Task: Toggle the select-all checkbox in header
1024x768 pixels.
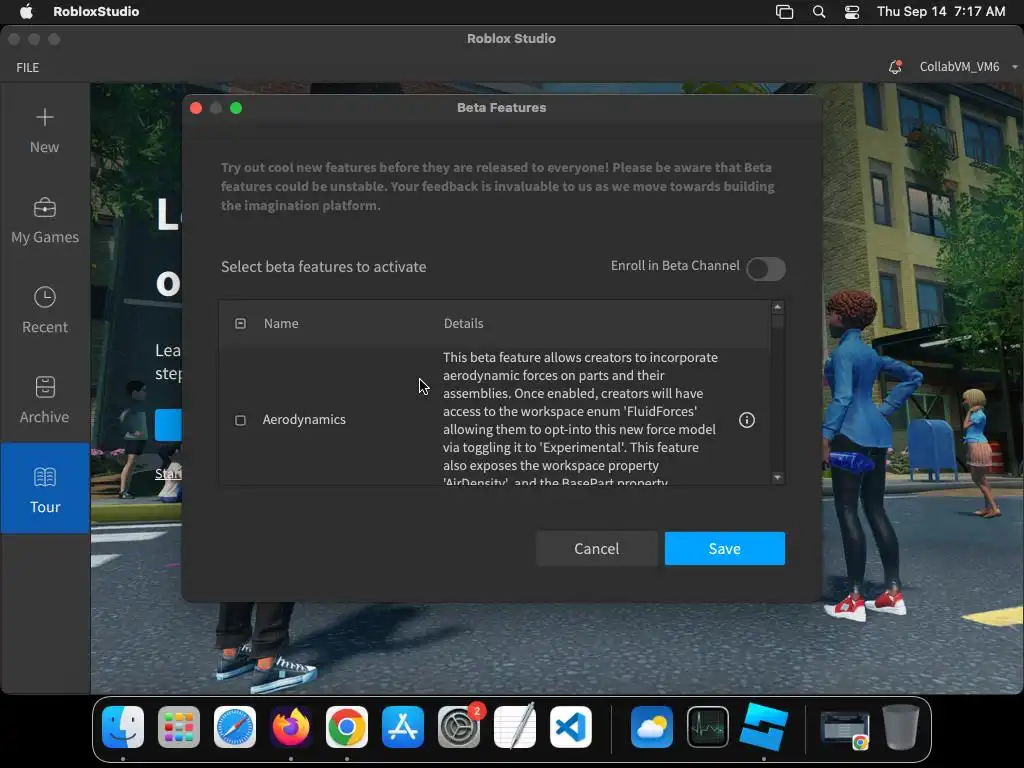Action: (x=240, y=323)
